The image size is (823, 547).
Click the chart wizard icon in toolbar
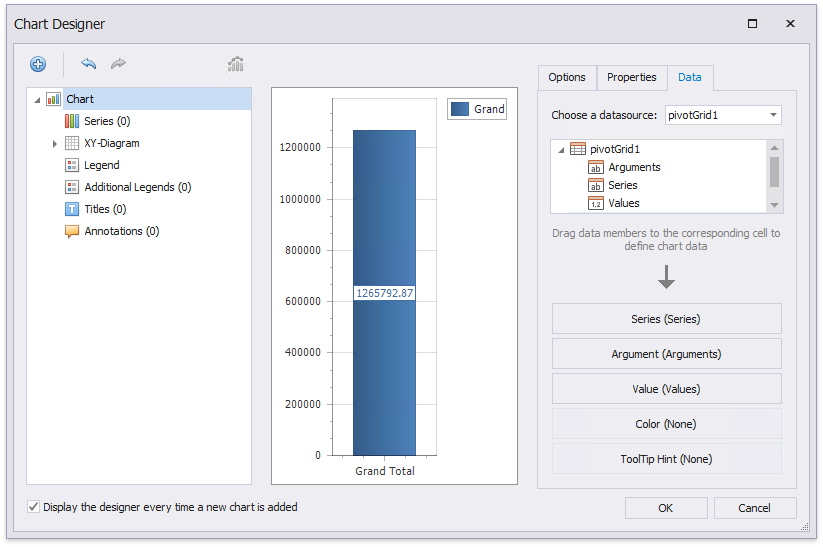(x=236, y=64)
